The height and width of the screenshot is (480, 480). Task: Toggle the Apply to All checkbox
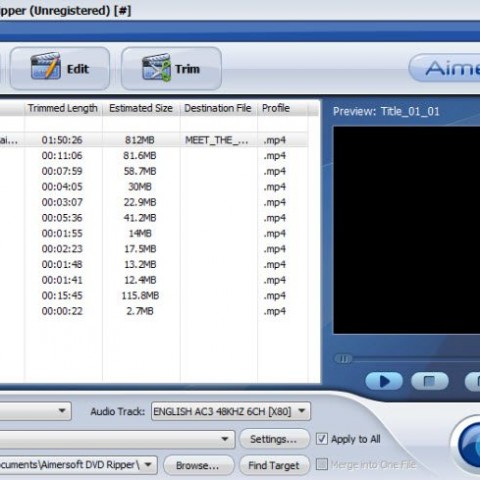(x=322, y=439)
